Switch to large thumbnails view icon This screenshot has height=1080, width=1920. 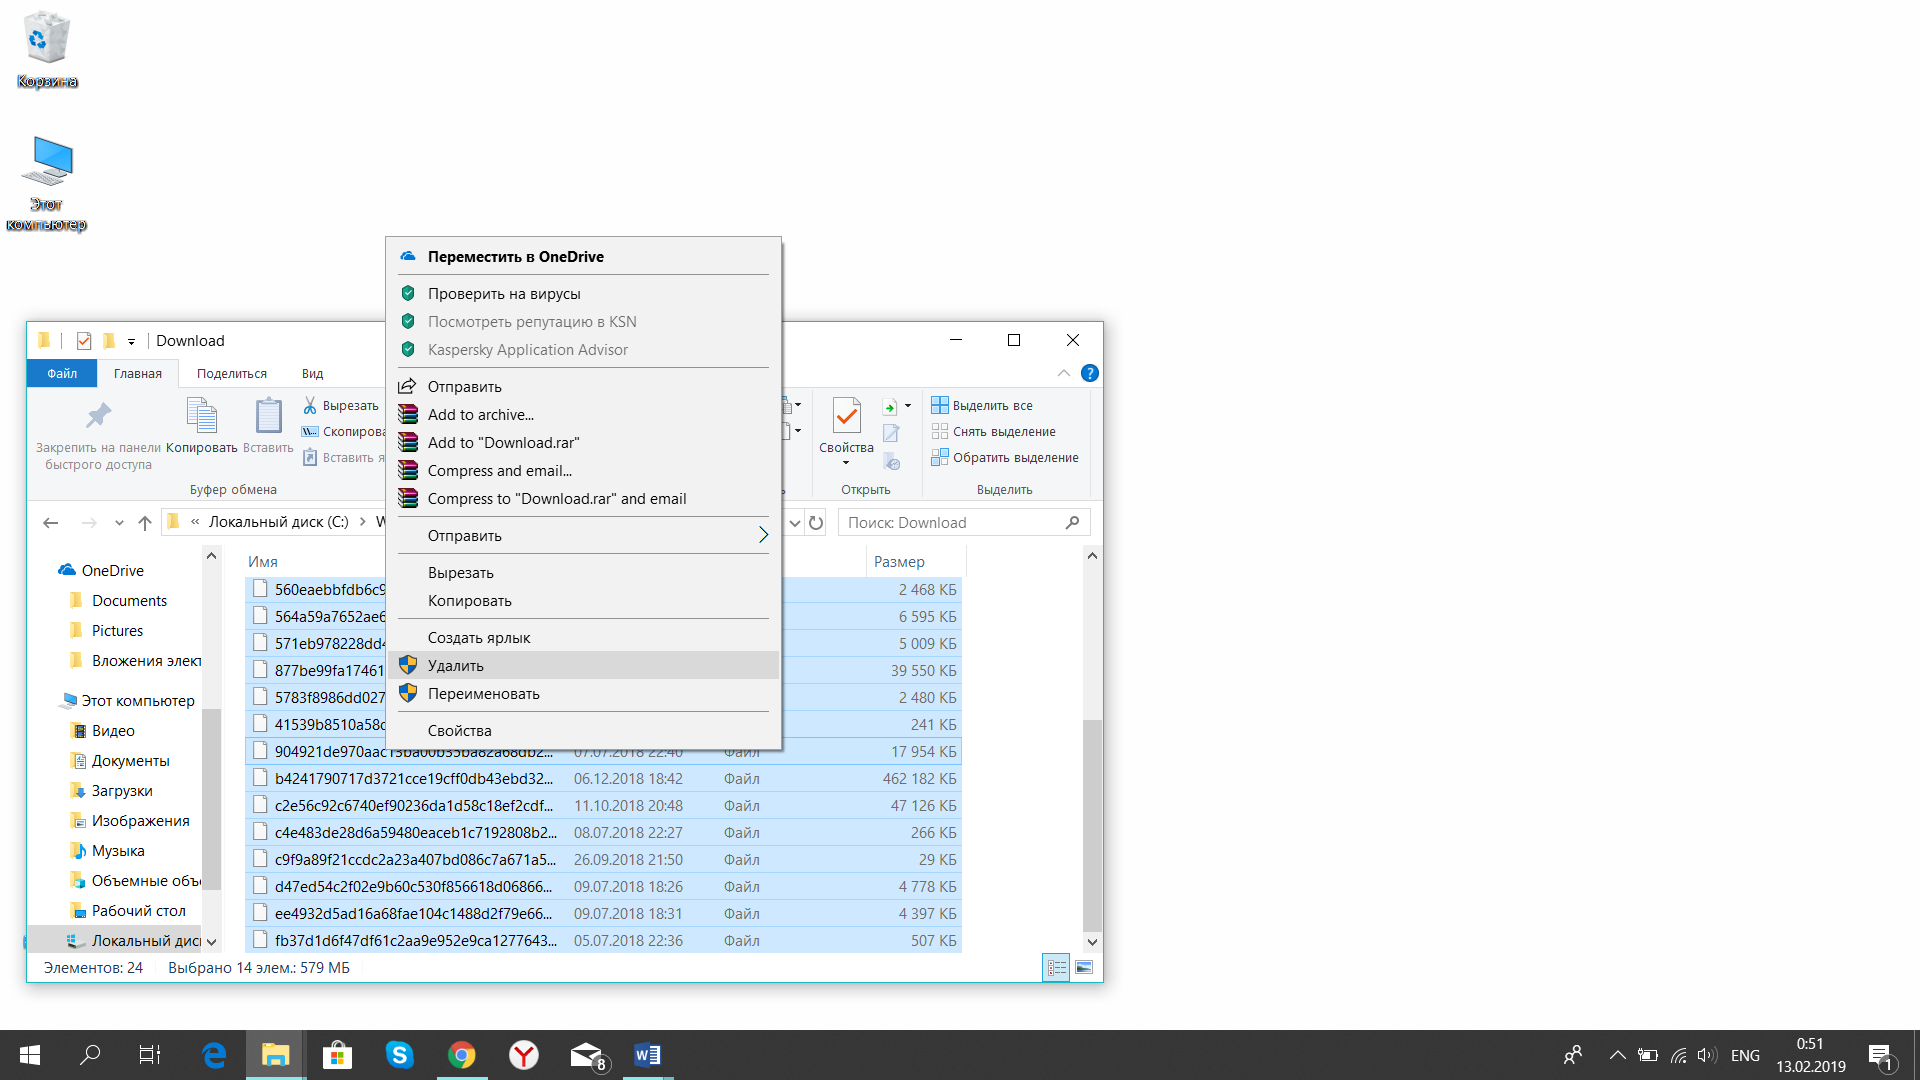[1084, 967]
